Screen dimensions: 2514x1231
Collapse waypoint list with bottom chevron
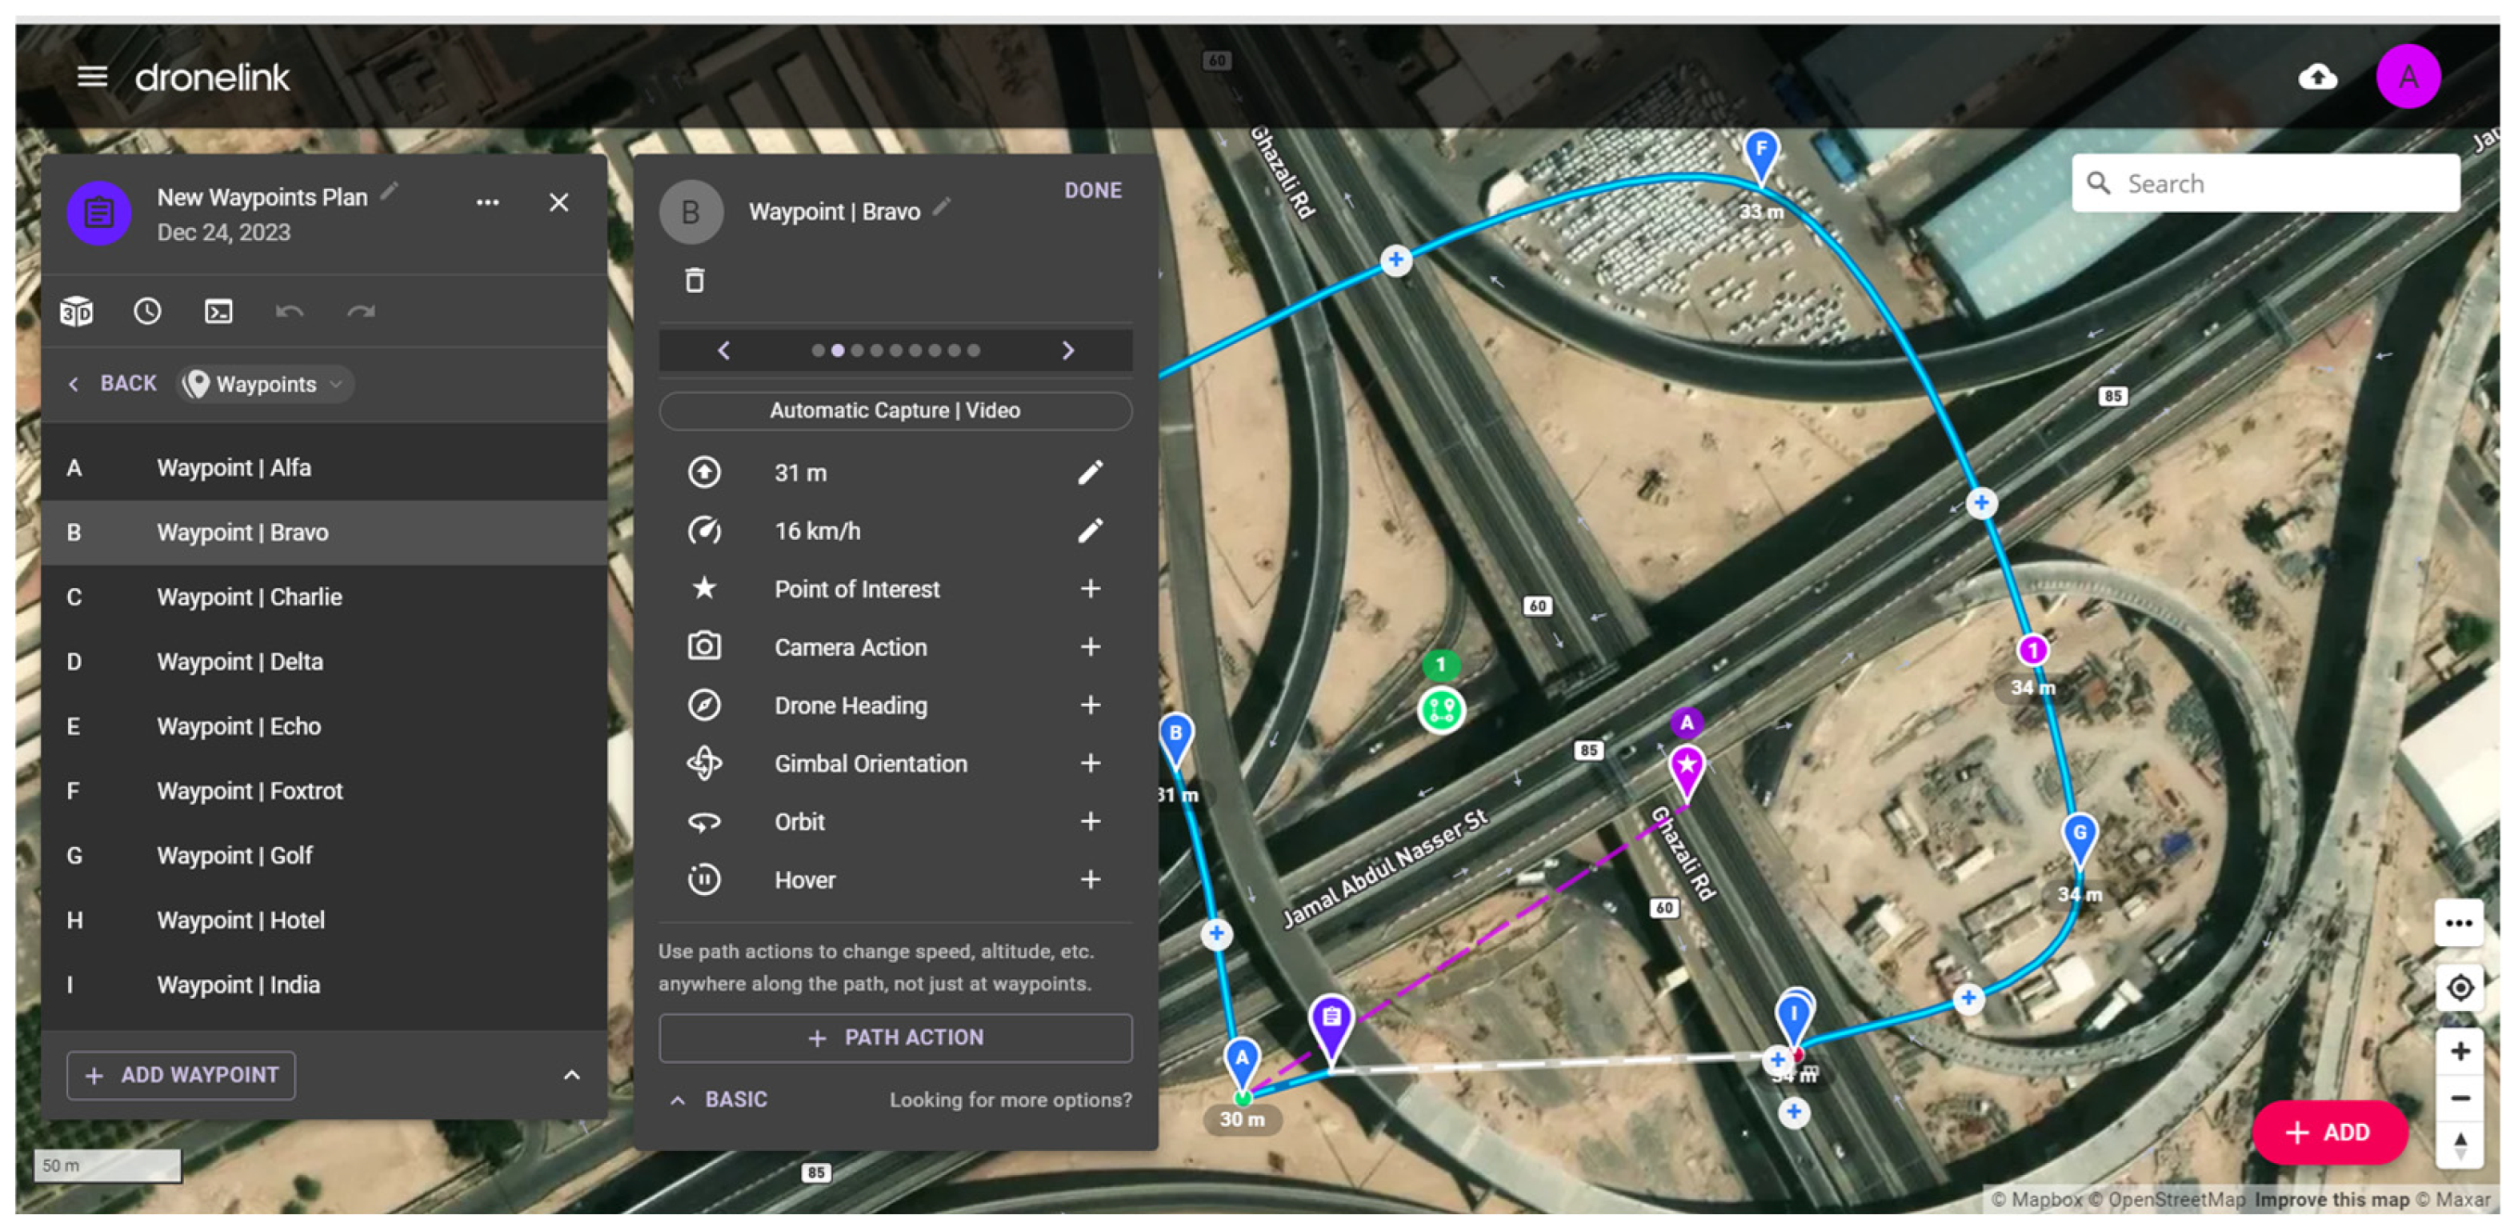[572, 1077]
